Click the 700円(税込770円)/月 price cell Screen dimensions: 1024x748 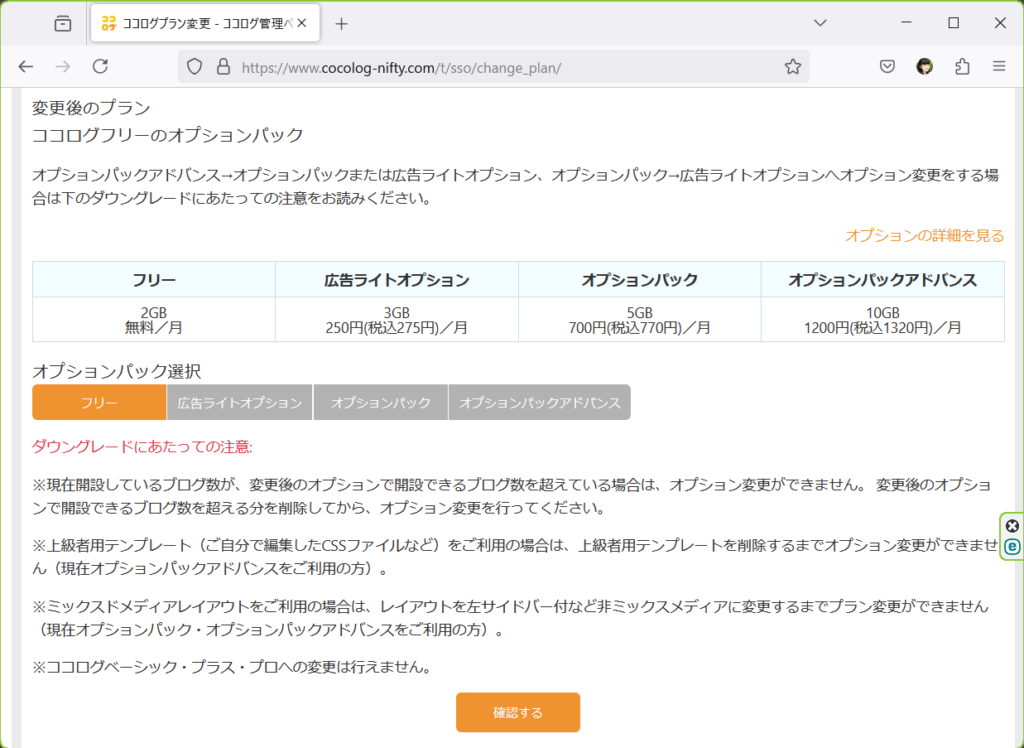pyautogui.click(x=640, y=319)
